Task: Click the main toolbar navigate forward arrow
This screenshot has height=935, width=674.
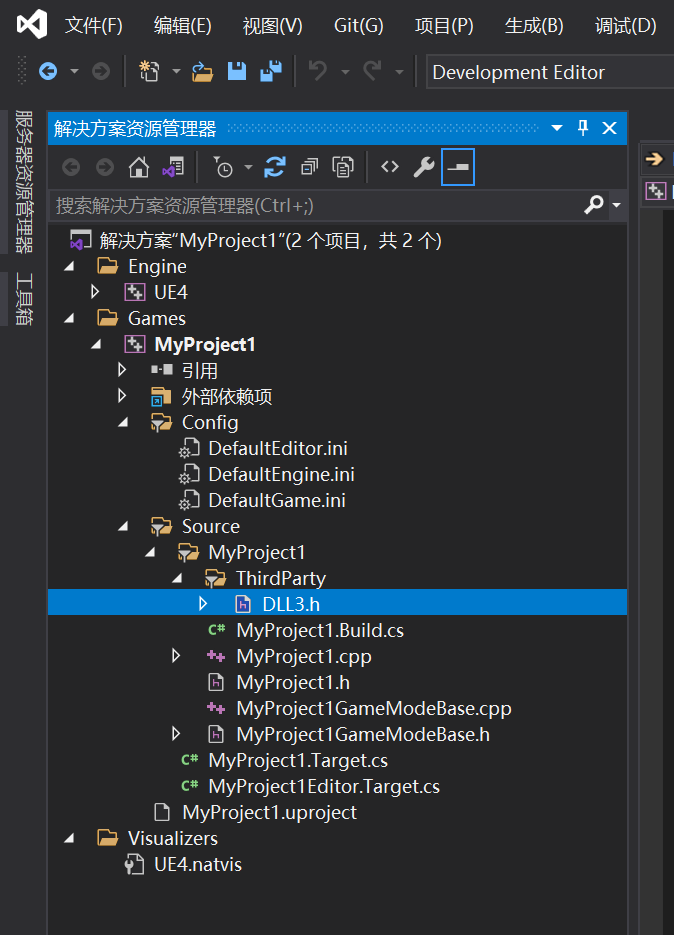Action: (x=101, y=72)
